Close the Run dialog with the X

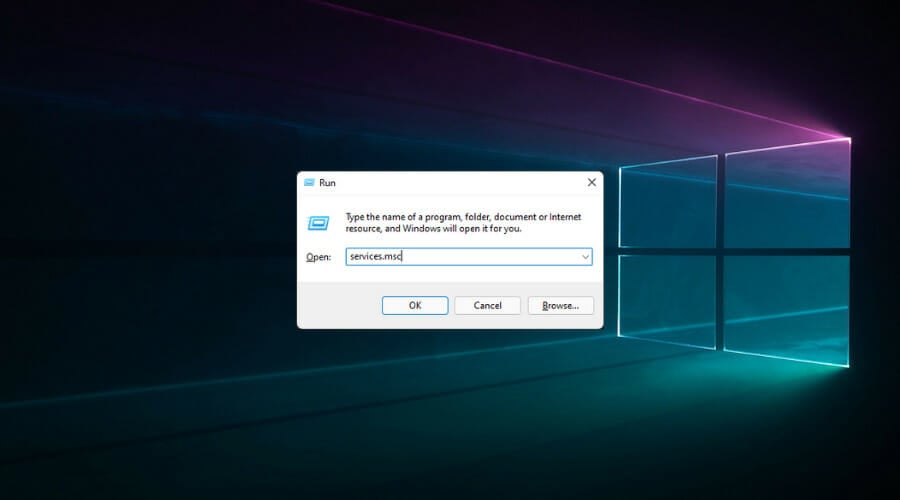coord(592,183)
